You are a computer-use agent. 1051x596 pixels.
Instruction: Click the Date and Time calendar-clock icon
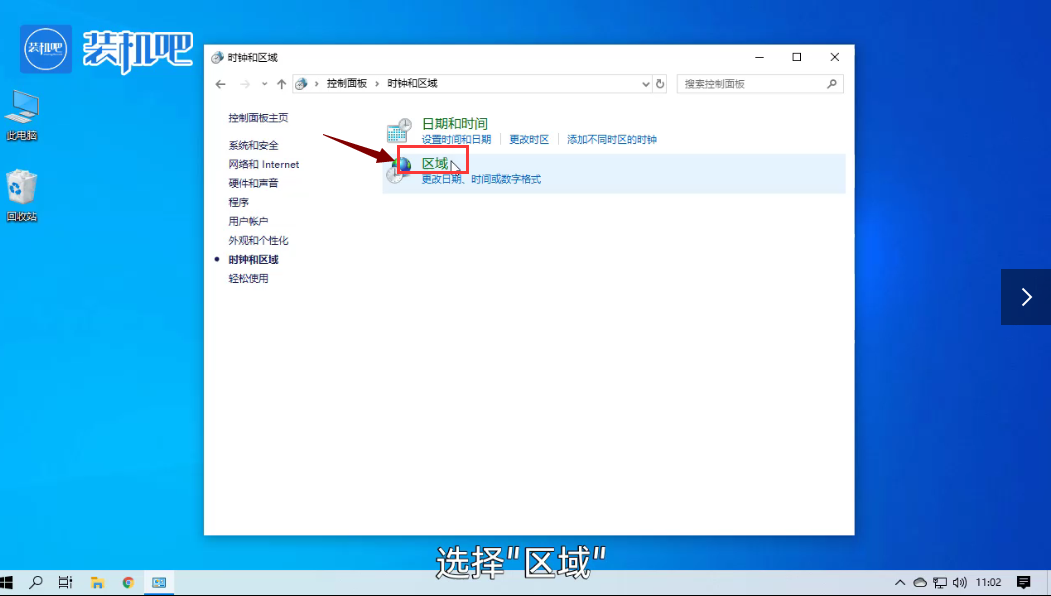399,130
